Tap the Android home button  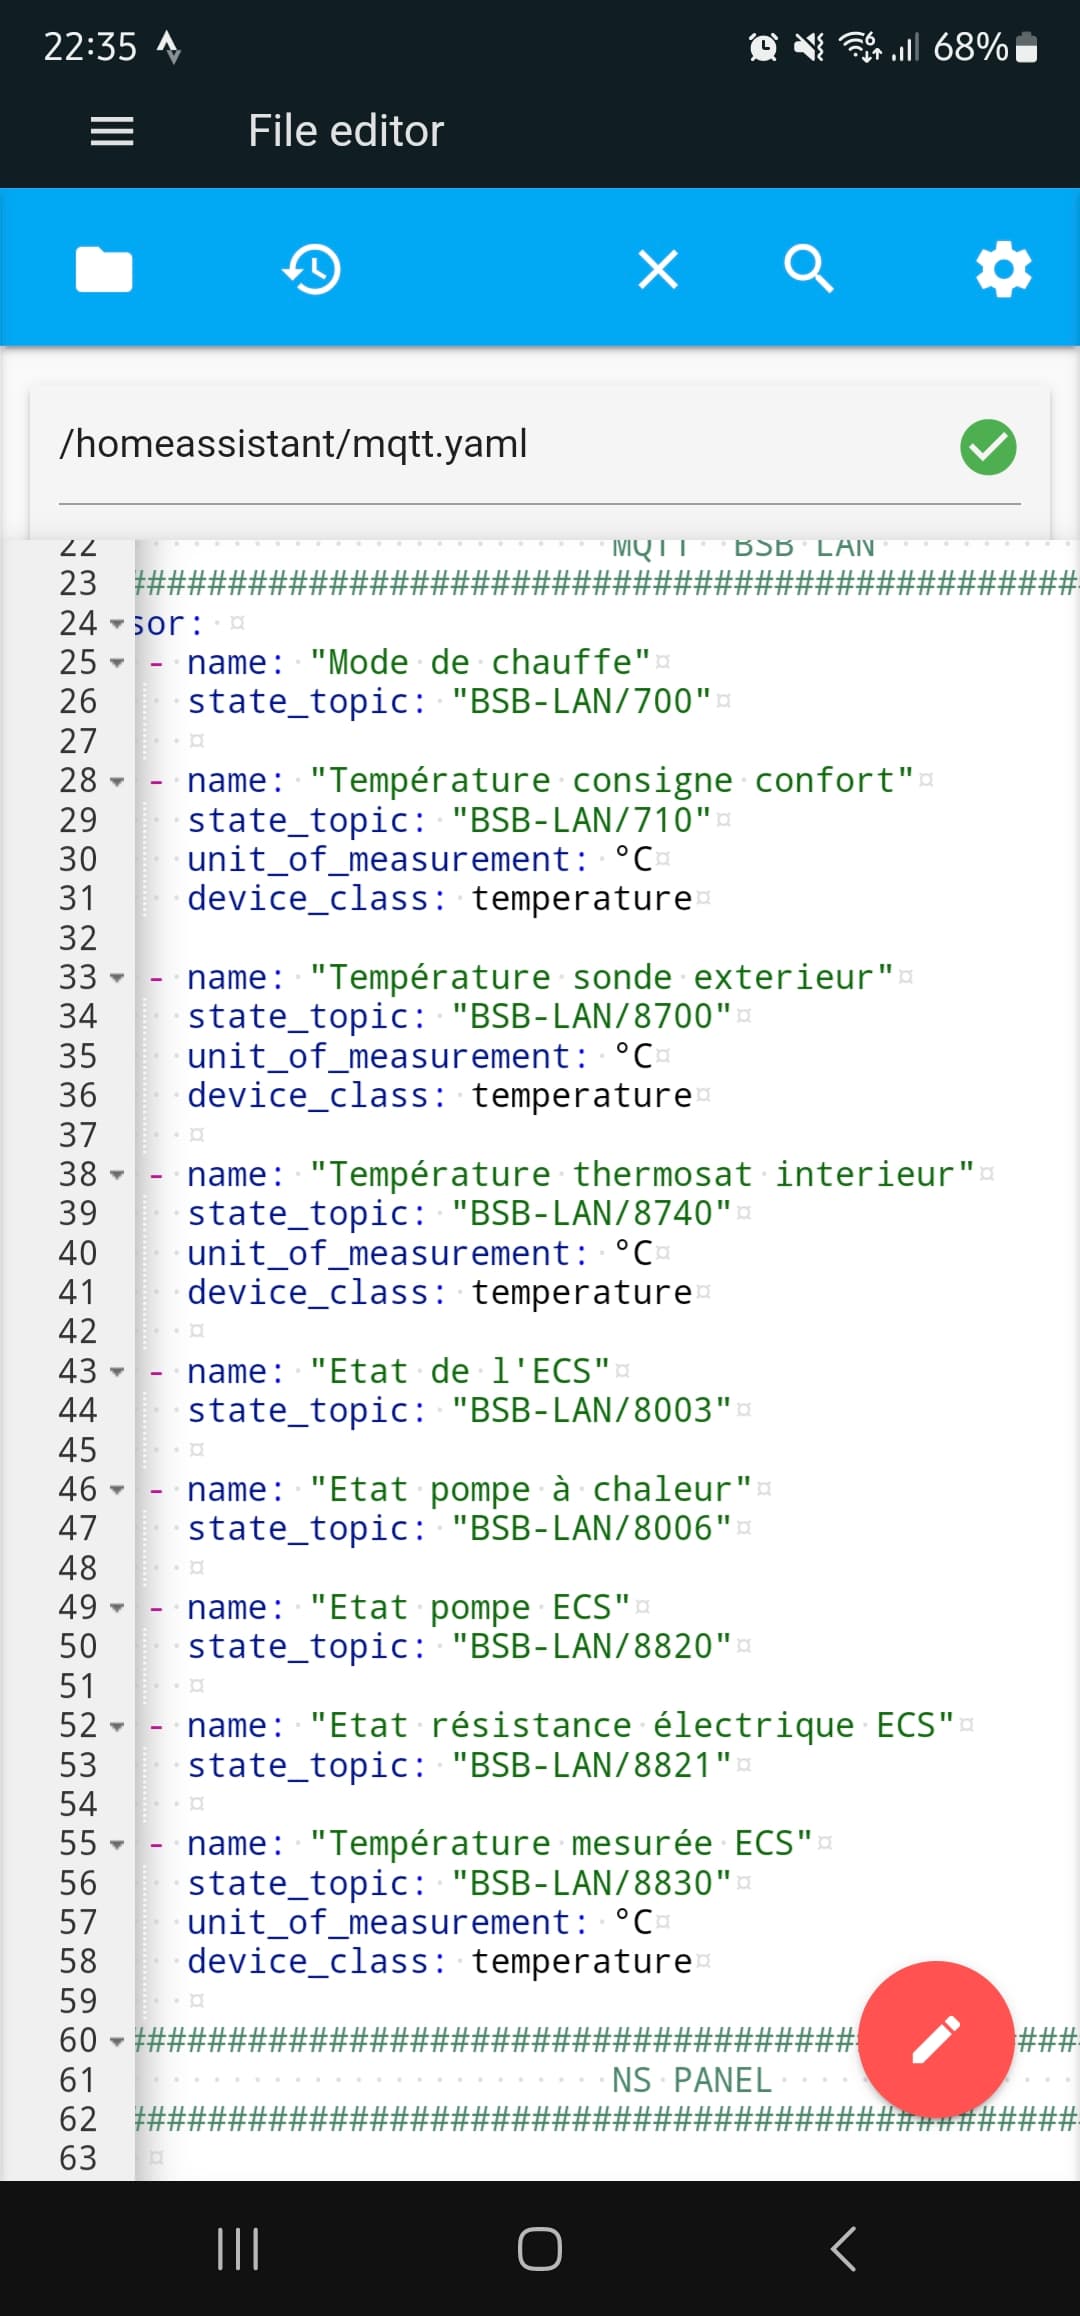pos(540,2249)
